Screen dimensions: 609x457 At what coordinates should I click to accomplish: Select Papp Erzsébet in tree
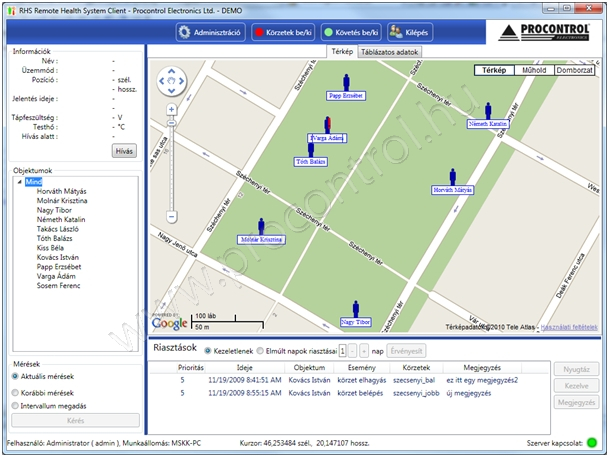[x=59, y=267]
